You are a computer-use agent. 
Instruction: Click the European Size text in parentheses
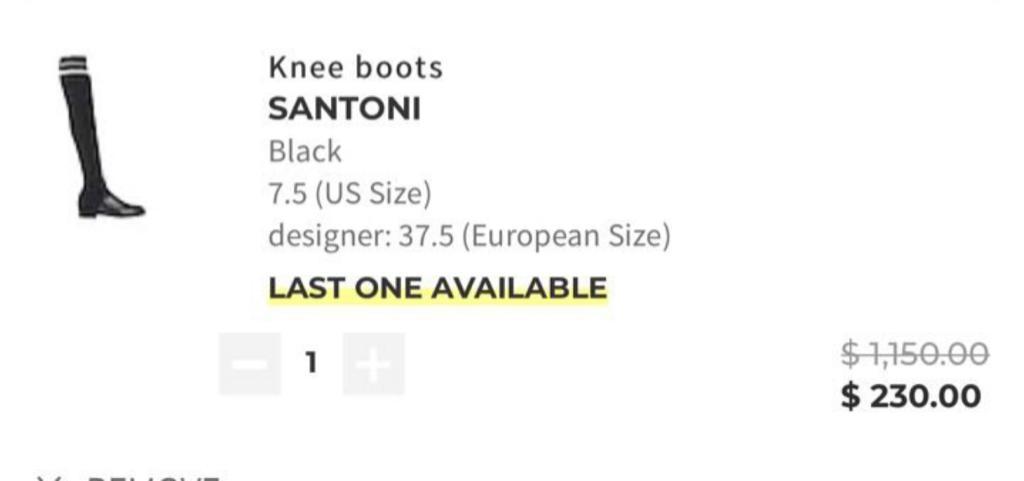(x=567, y=237)
